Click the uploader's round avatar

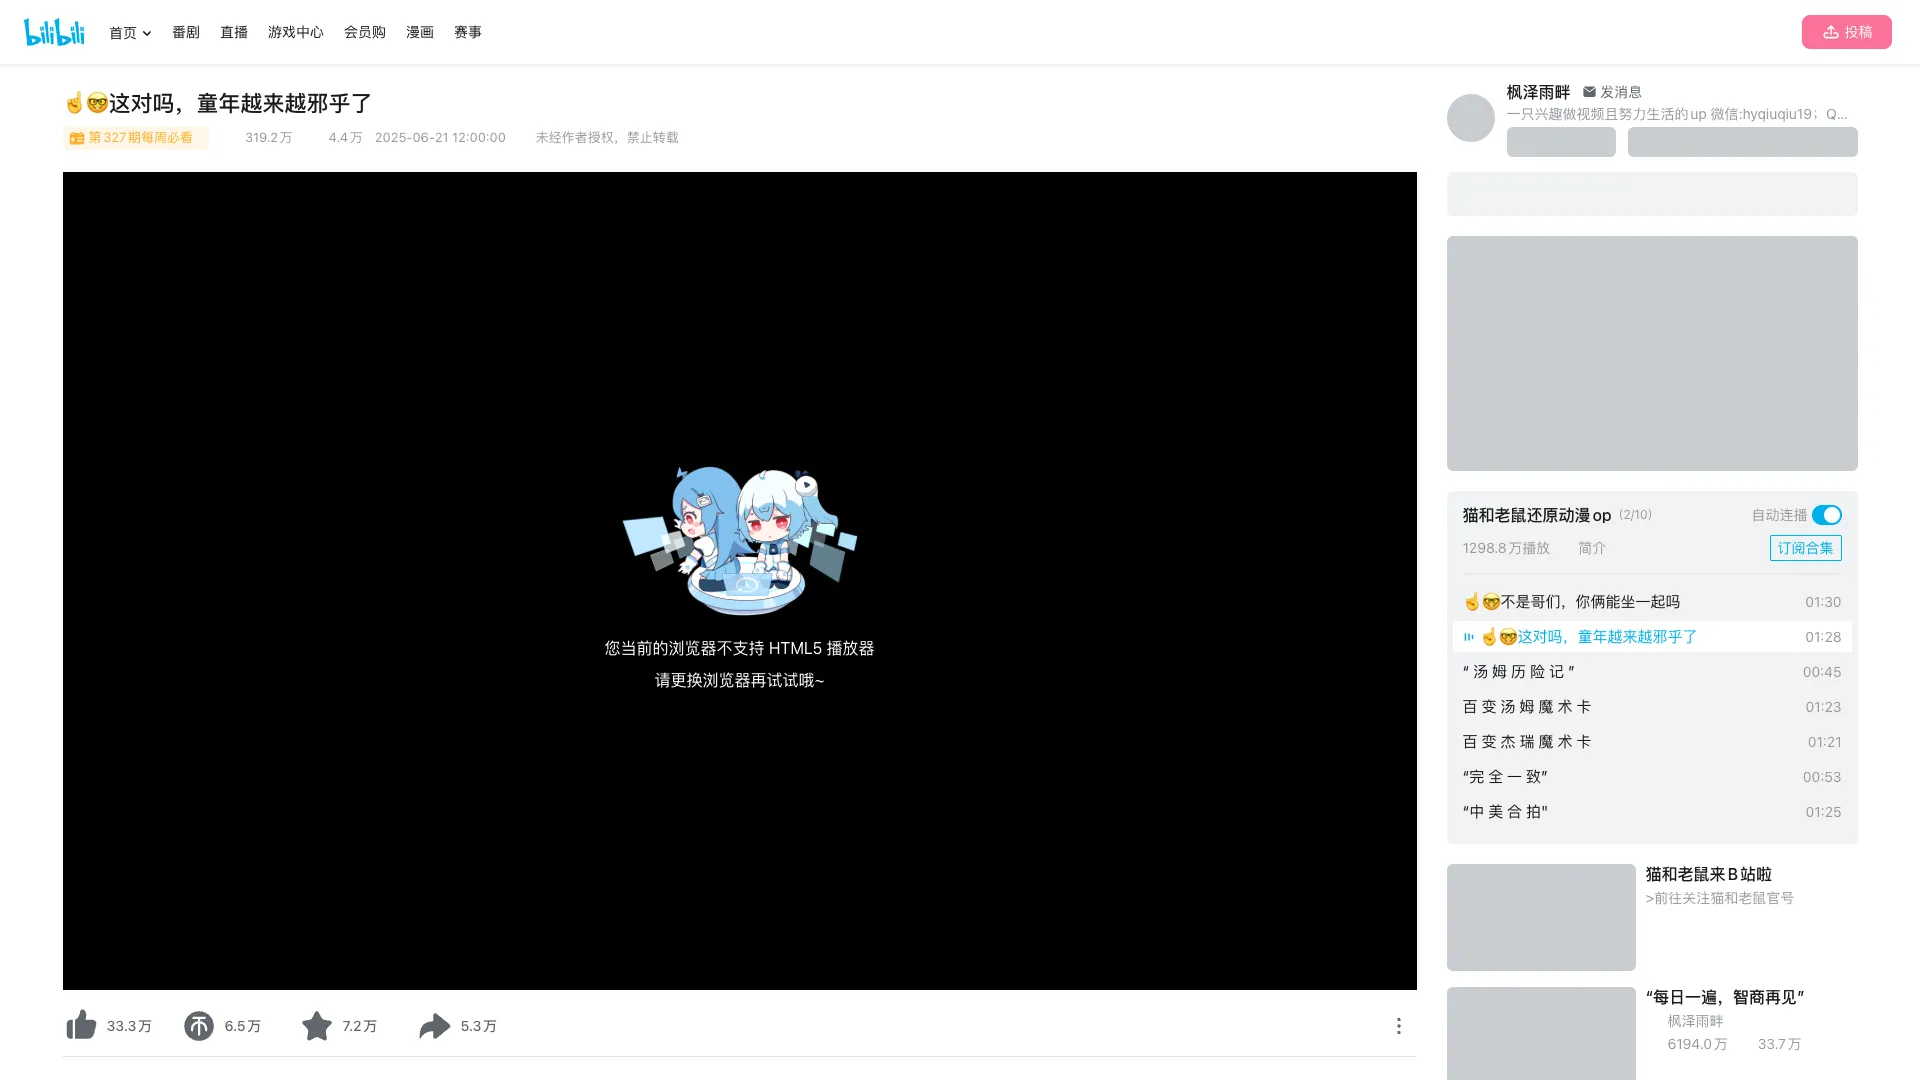[x=1471, y=118]
